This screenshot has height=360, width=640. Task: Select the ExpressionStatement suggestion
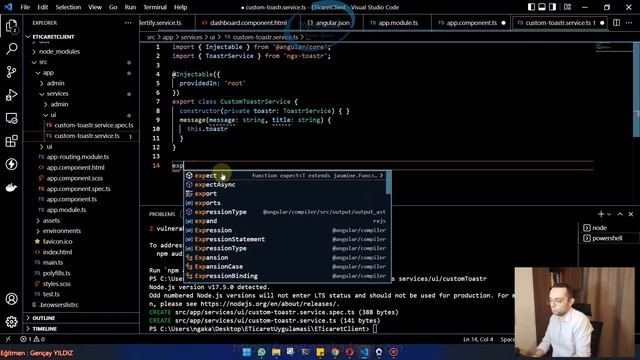pyautogui.click(x=285, y=239)
